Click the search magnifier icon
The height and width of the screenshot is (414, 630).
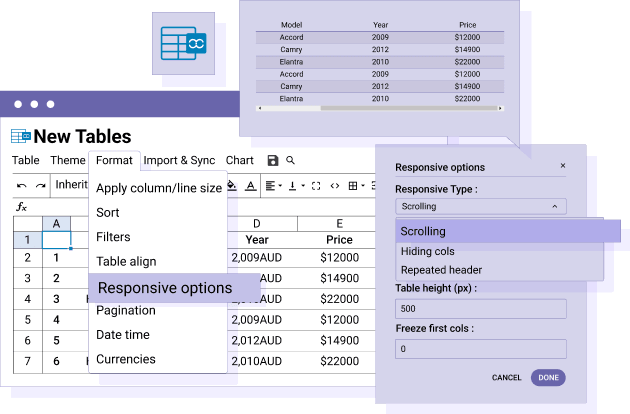coord(291,160)
